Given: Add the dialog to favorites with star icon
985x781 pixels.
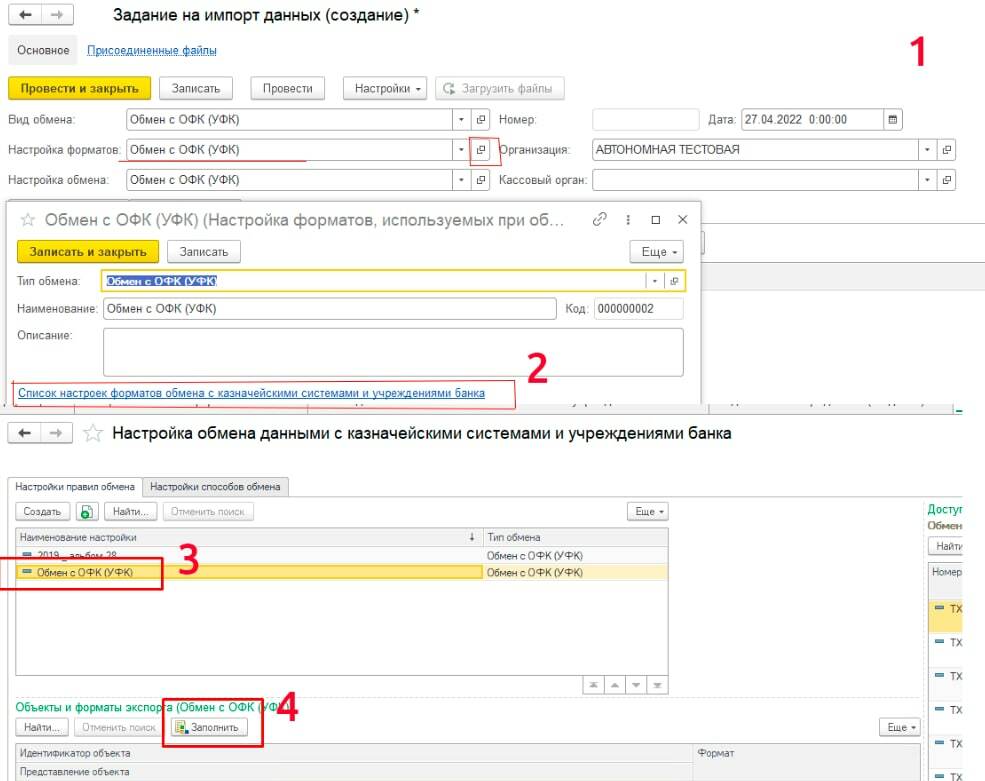Looking at the screenshot, I should point(28,220).
